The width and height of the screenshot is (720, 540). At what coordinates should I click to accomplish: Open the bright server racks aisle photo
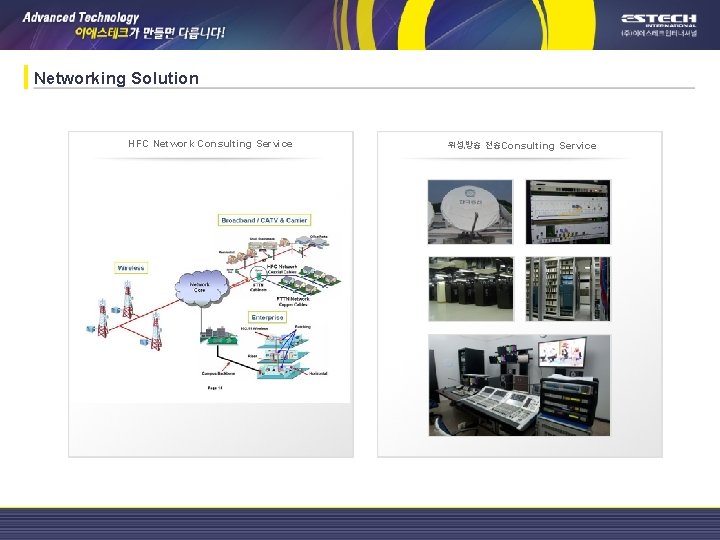pos(568,289)
